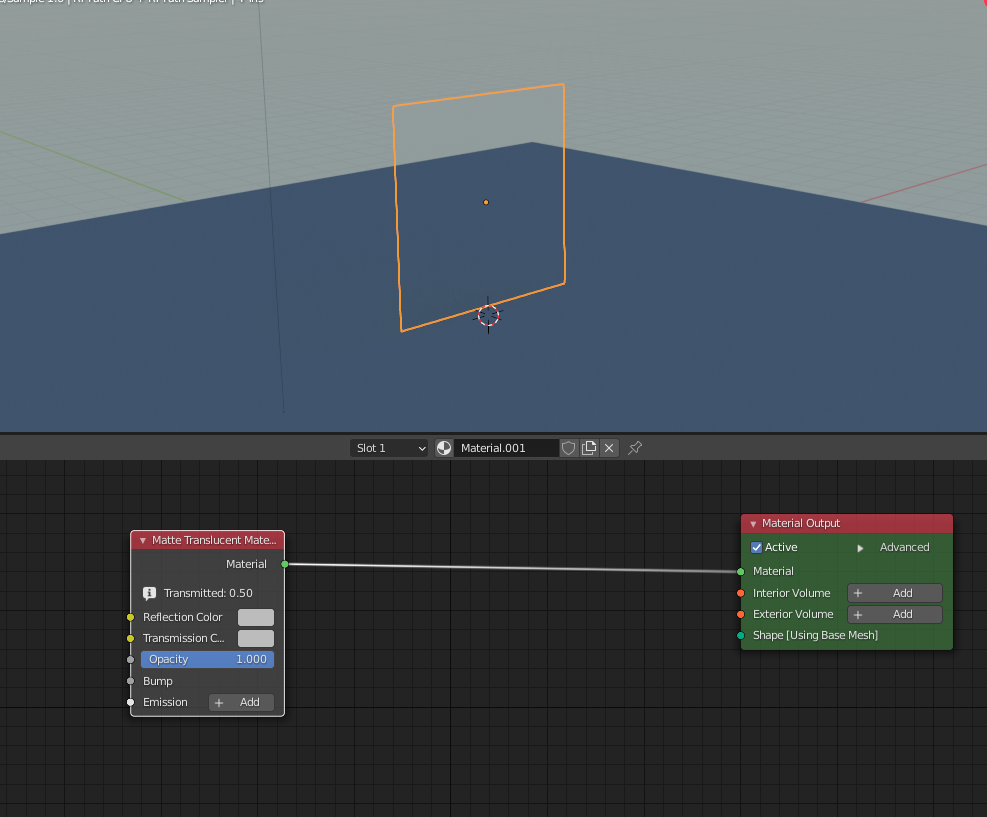Screen dimensions: 987x817
Task: Click the Material input socket of Output node
Action: pyautogui.click(x=741, y=572)
